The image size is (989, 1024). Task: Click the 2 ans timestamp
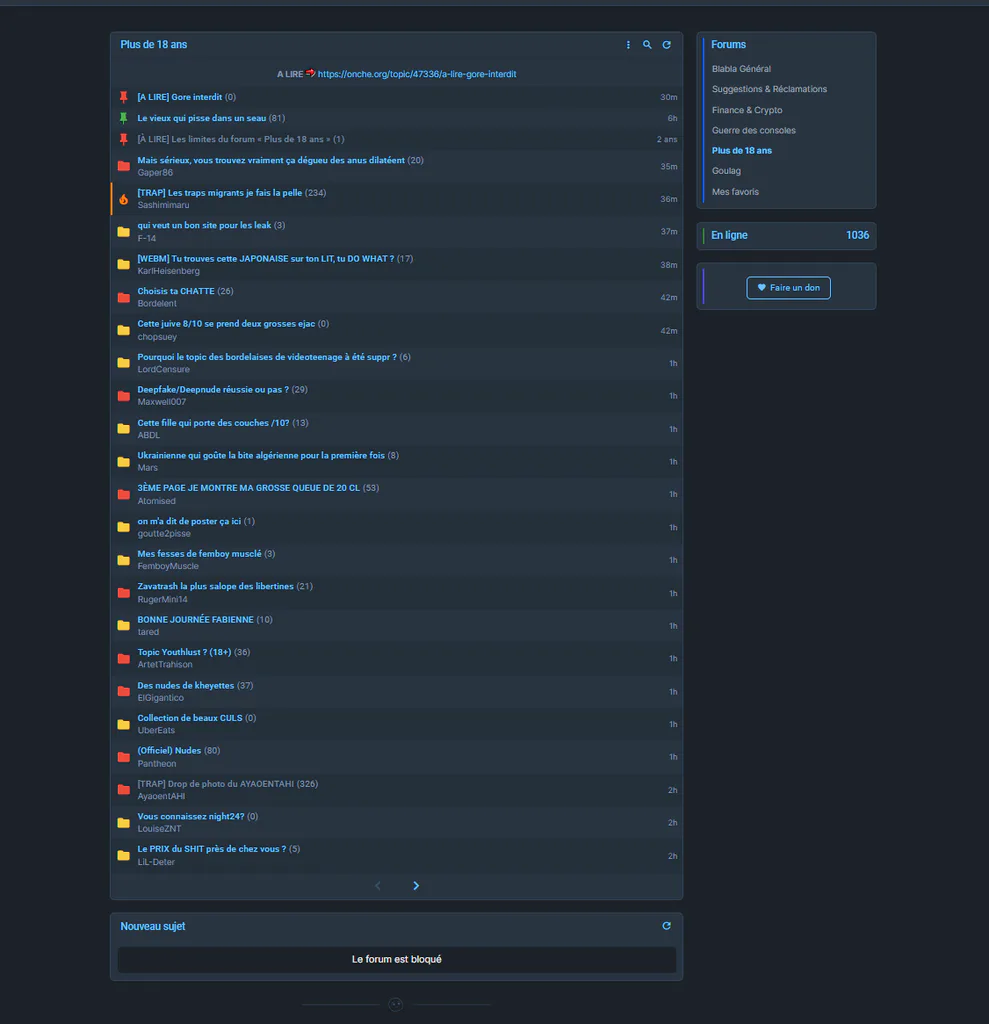[x=667, y=140]
